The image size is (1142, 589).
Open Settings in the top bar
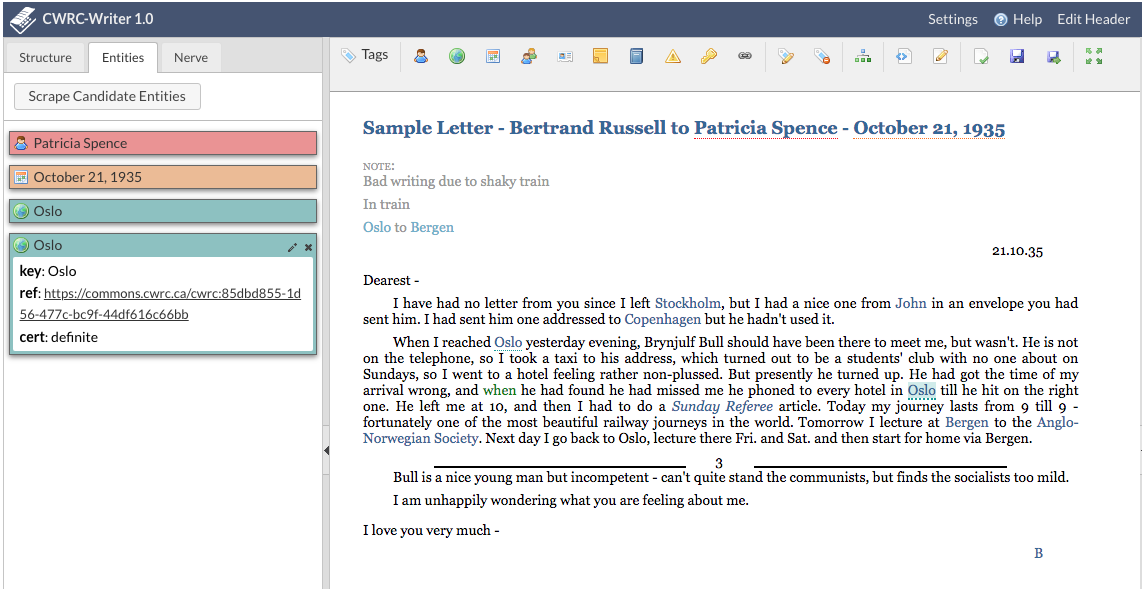(953, 20)
